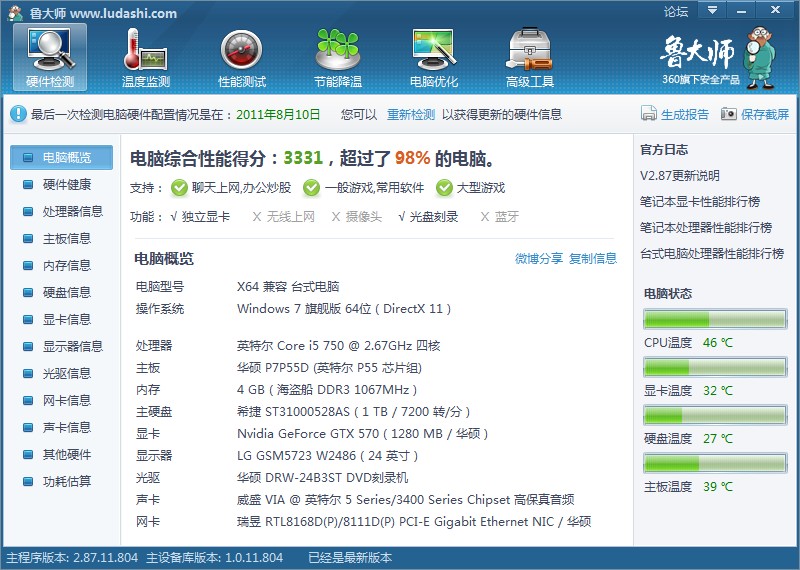The width and height of the screenshot is (800, 570).
Task: Open the 高级工具 toolbox icon
Action: (x=530, y=57)
